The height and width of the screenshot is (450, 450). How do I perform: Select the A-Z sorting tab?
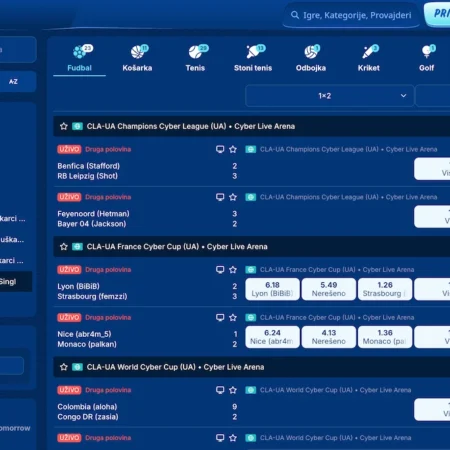pos(13,82)
